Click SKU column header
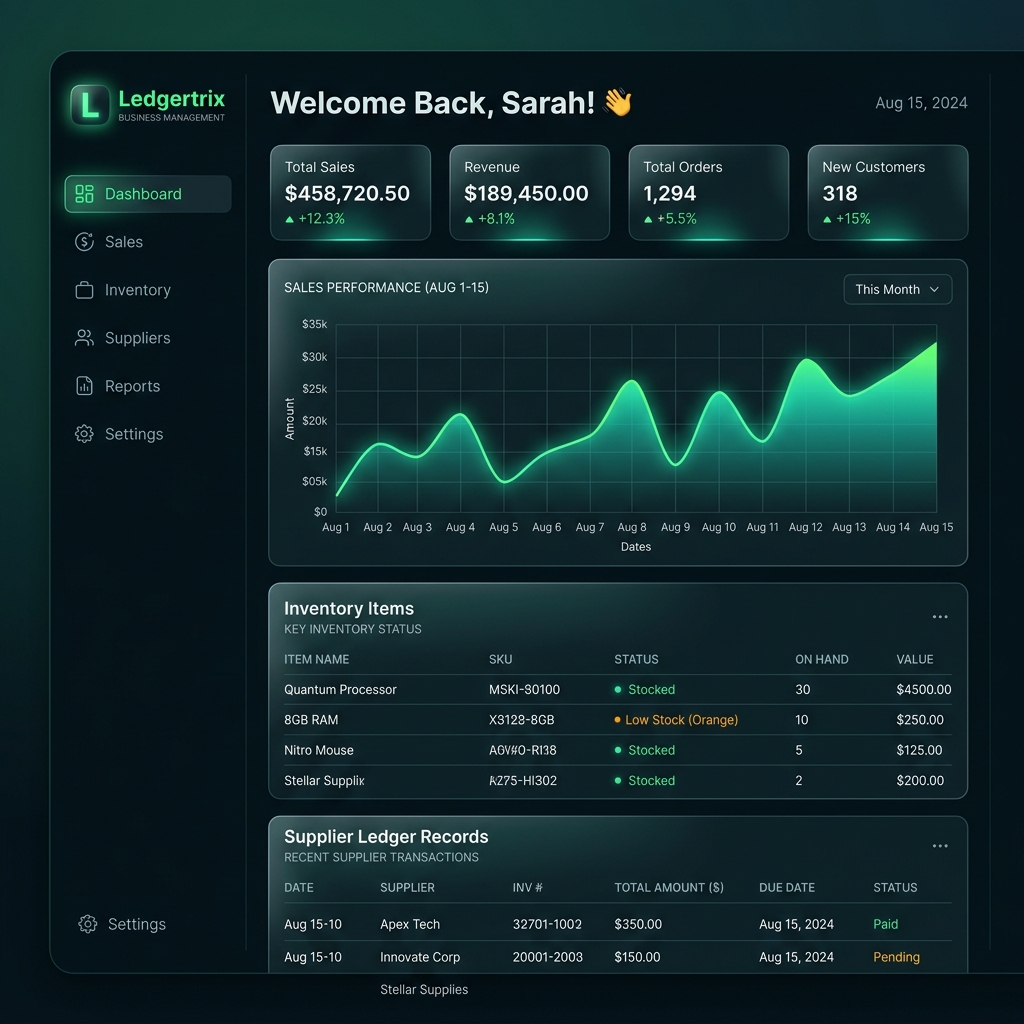 point(500,660)
